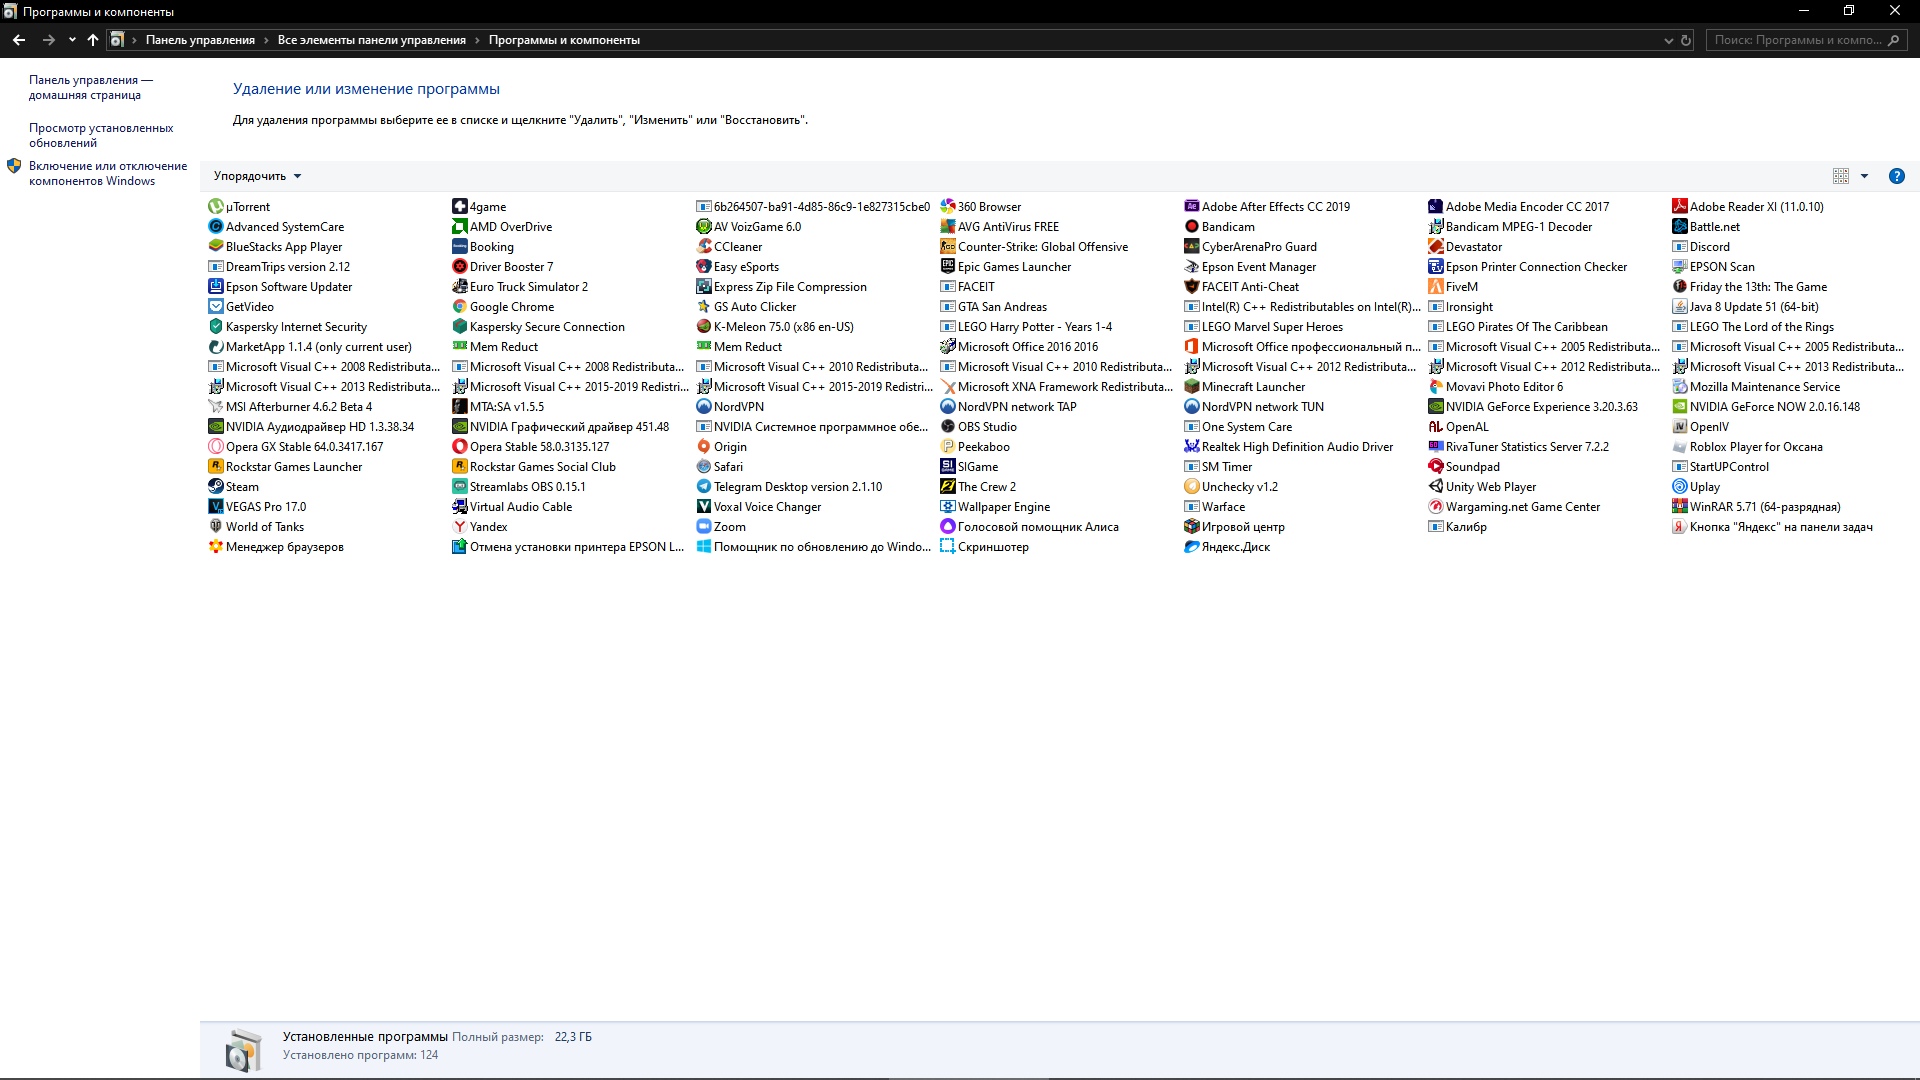1920x1080 pixels.
Task: Click the Origin program icon
Action: coord(703,447)
